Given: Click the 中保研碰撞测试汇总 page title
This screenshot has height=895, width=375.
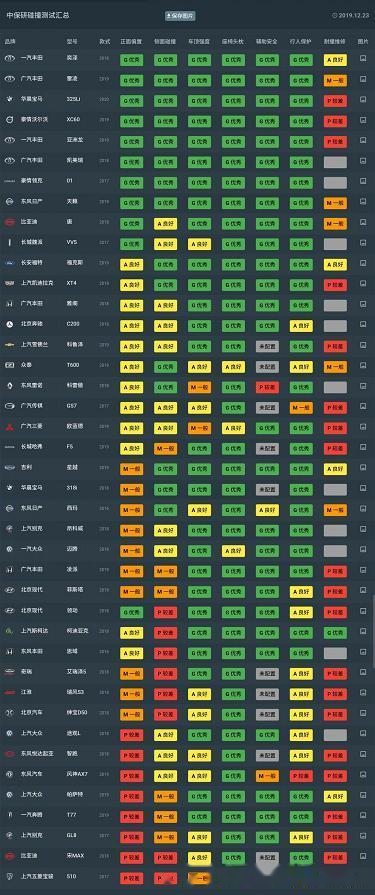Looking at the screenshot, I should click(x=38, y=16).
